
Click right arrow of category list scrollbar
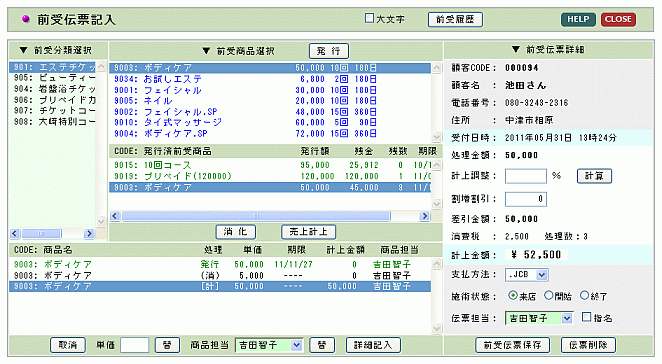coord(89,234)
